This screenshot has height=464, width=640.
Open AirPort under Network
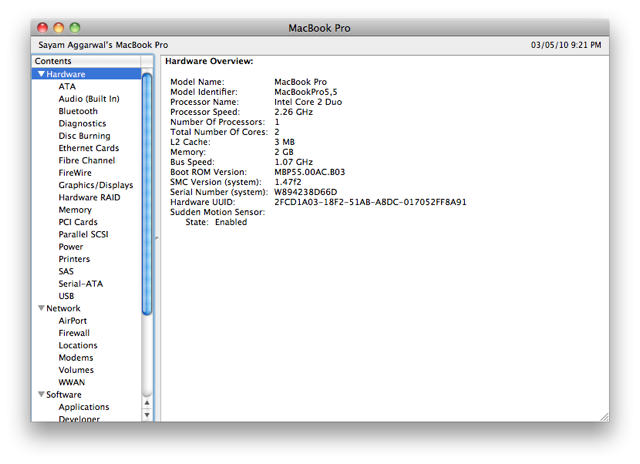[x=73, y=321]
